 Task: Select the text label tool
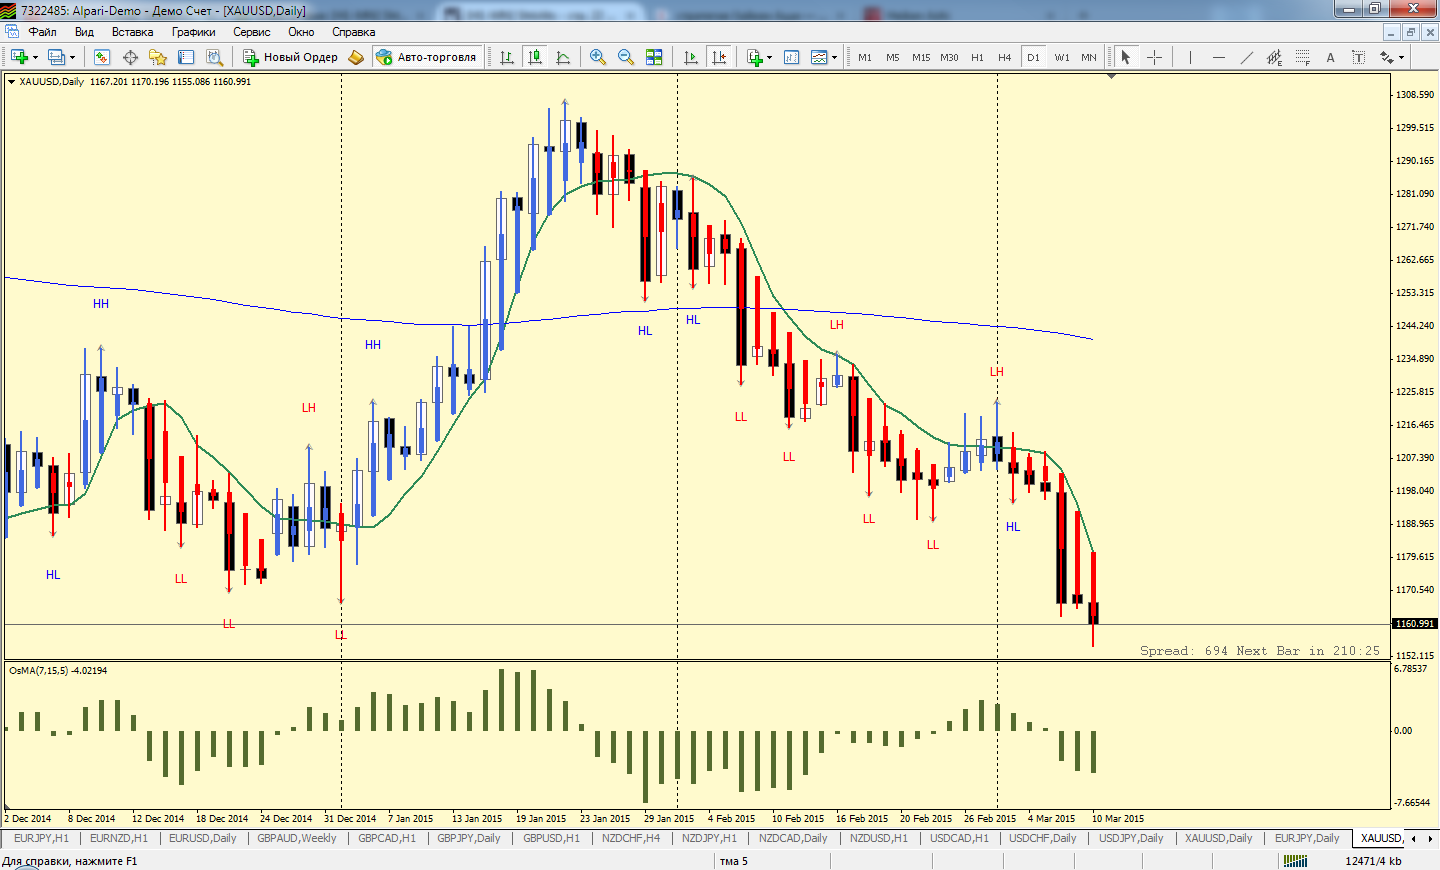(1358, 57)
